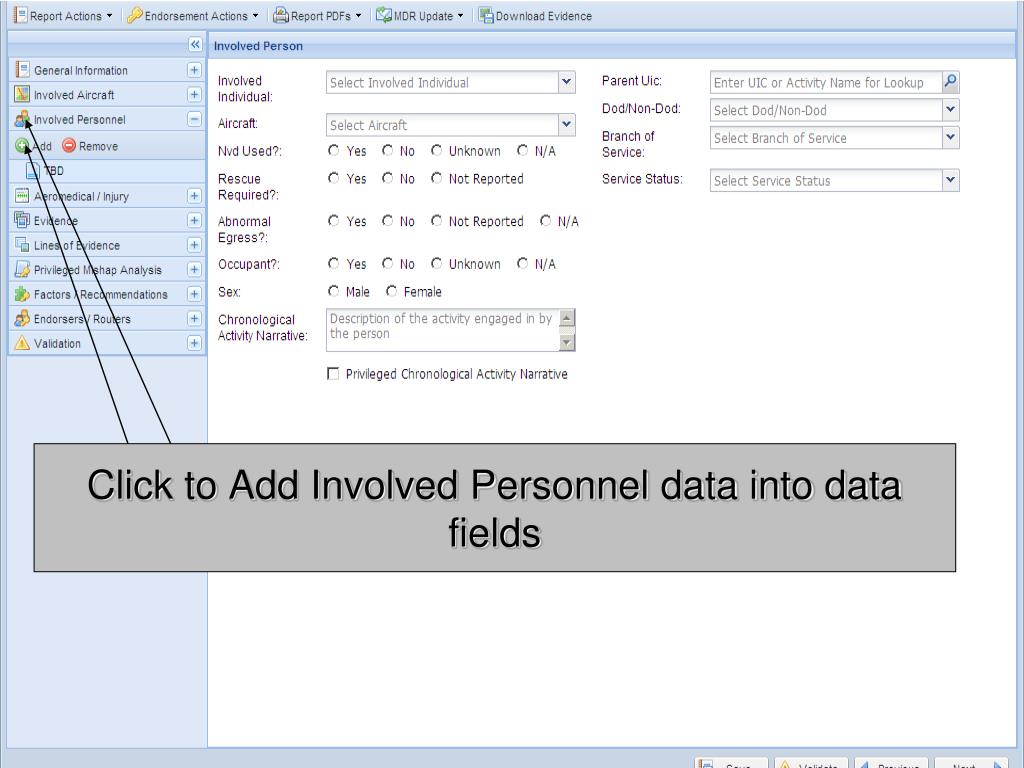1024x768 pixels.
Task: Click the Chronological Activity Narrative text area
Action: point(443,330)
